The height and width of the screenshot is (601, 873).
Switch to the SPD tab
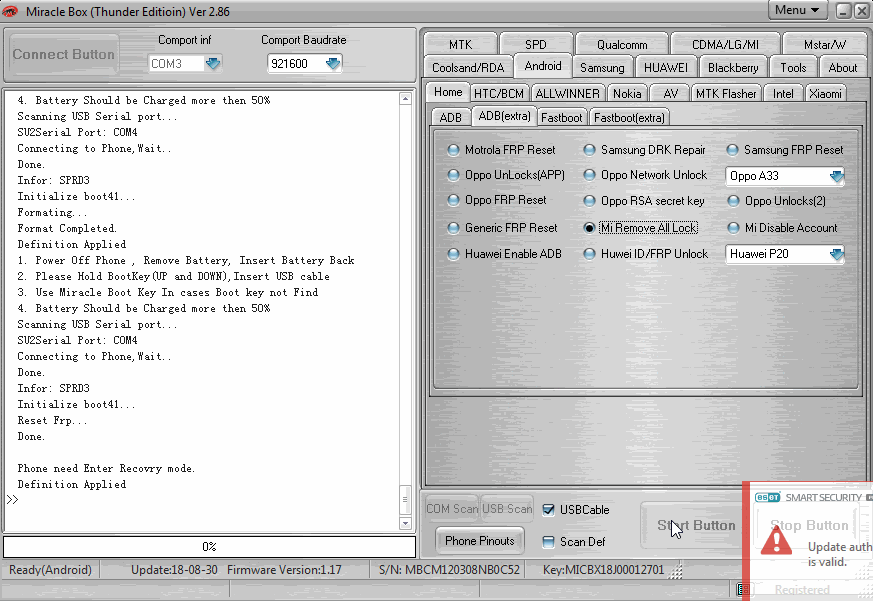(536, 44)
